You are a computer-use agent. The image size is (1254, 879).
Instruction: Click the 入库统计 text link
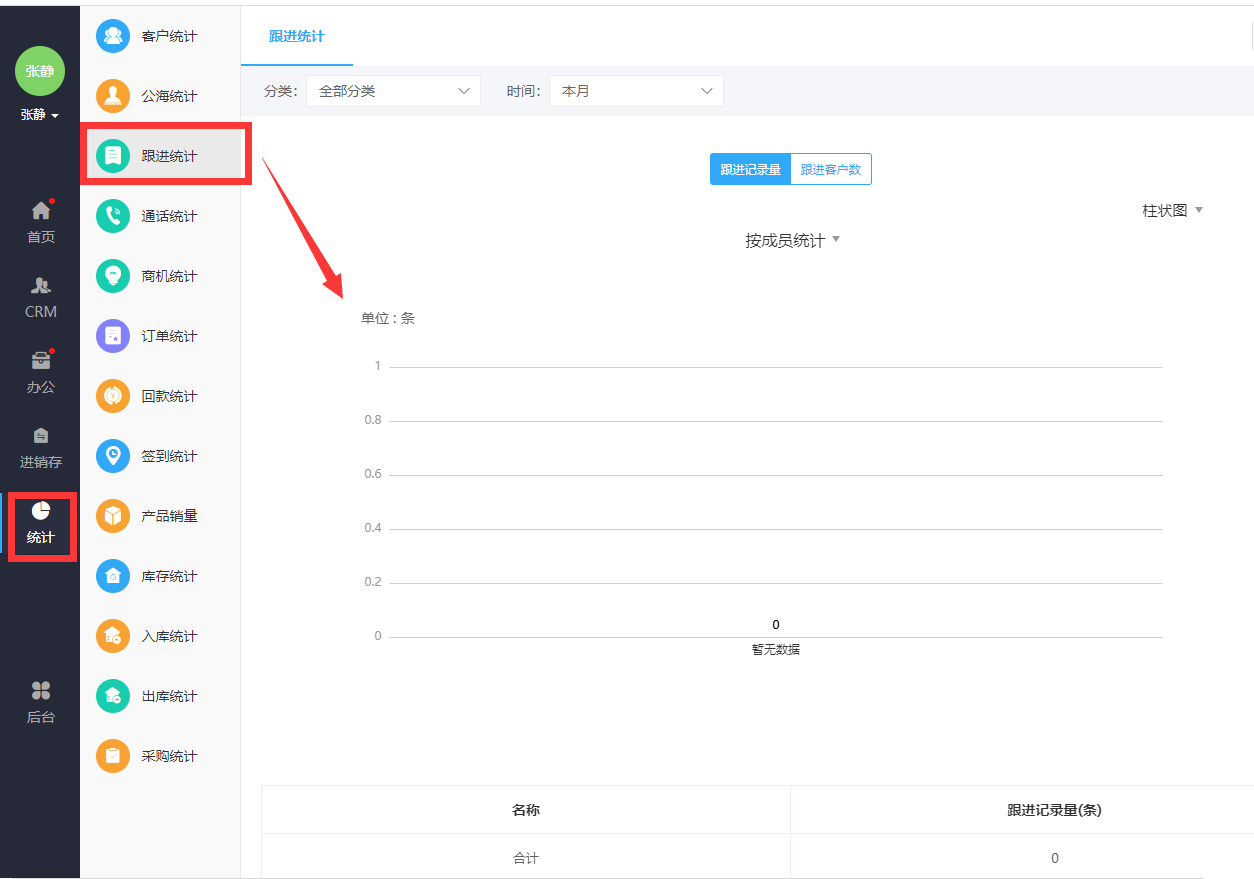[169, 636]
